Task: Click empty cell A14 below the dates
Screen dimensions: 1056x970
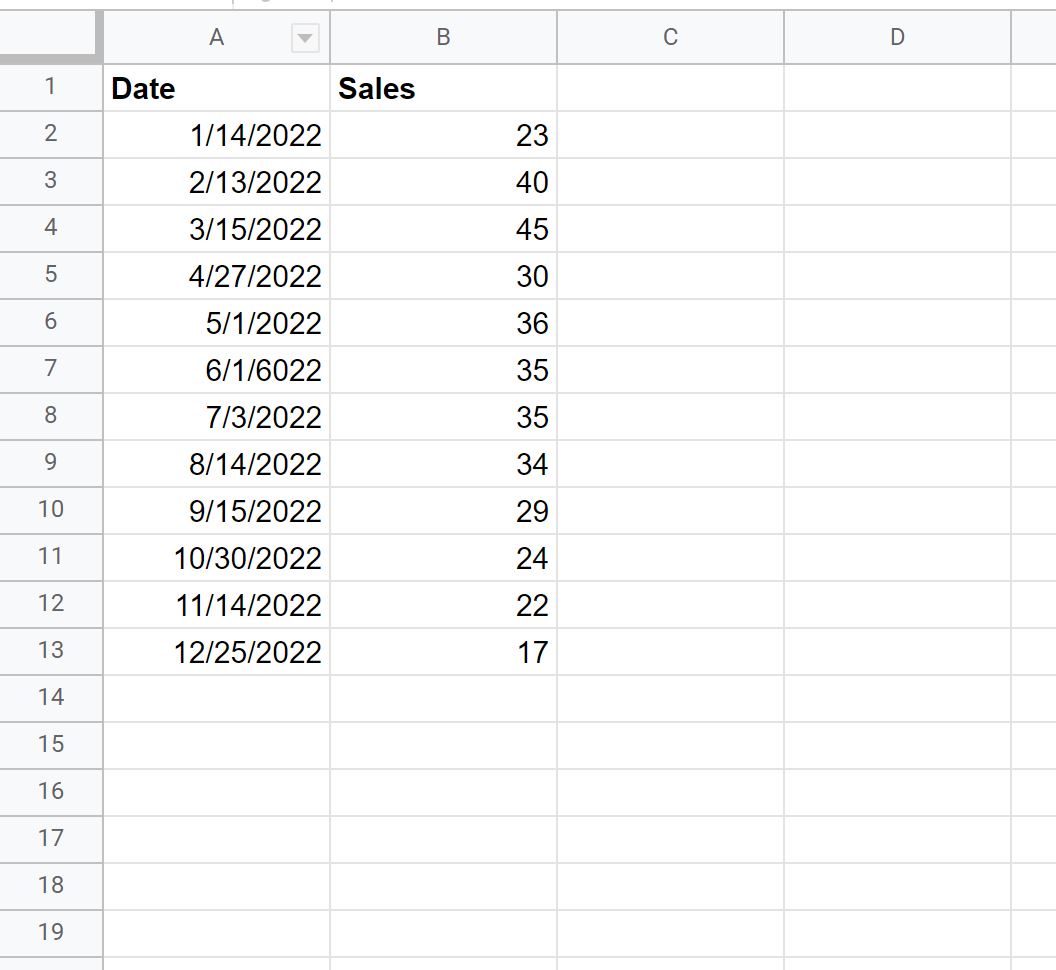Action: [x=216, y=699]
